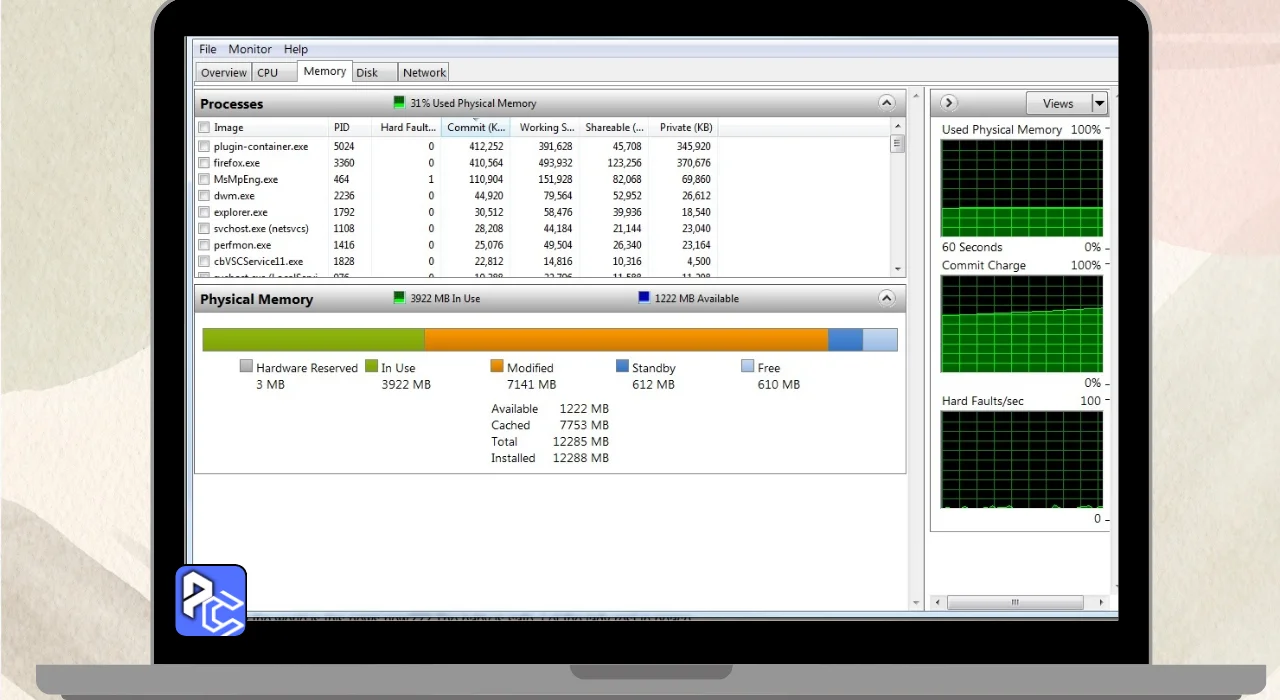Switch to the Overview tab
The image size is (1280, 700).
click(x=224, y=73)
